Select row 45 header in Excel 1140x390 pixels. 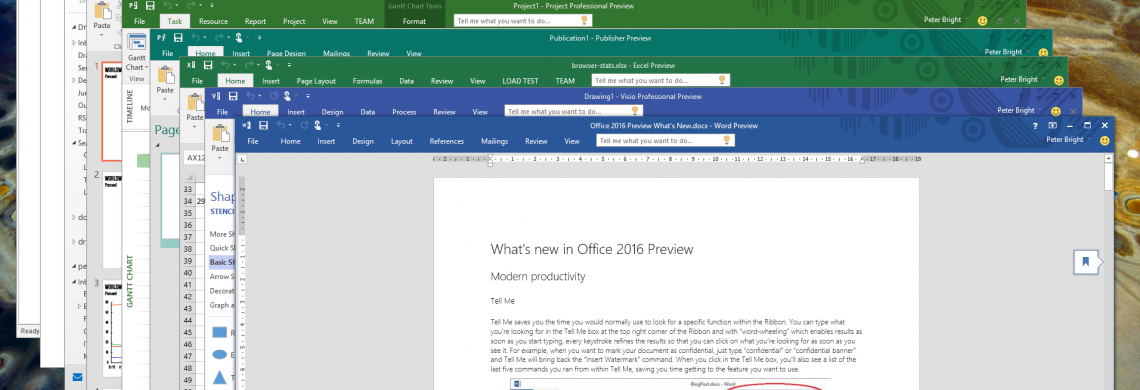pos(187,332)
